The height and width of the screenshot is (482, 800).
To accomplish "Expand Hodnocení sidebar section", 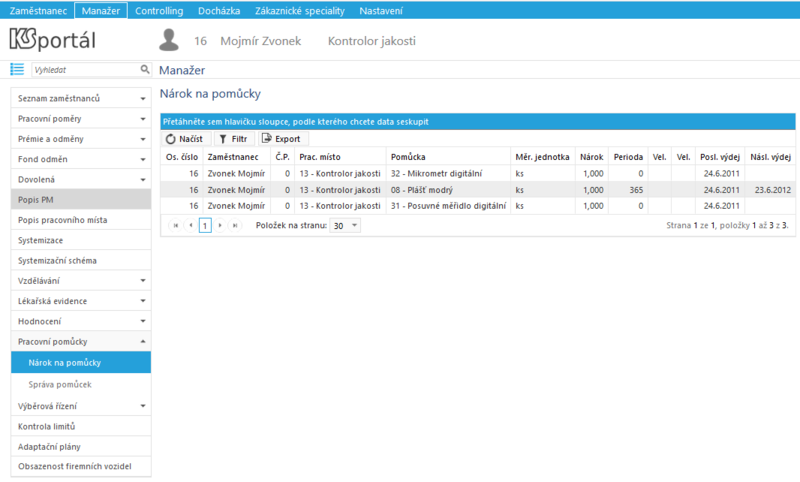I will pos(81,321).
